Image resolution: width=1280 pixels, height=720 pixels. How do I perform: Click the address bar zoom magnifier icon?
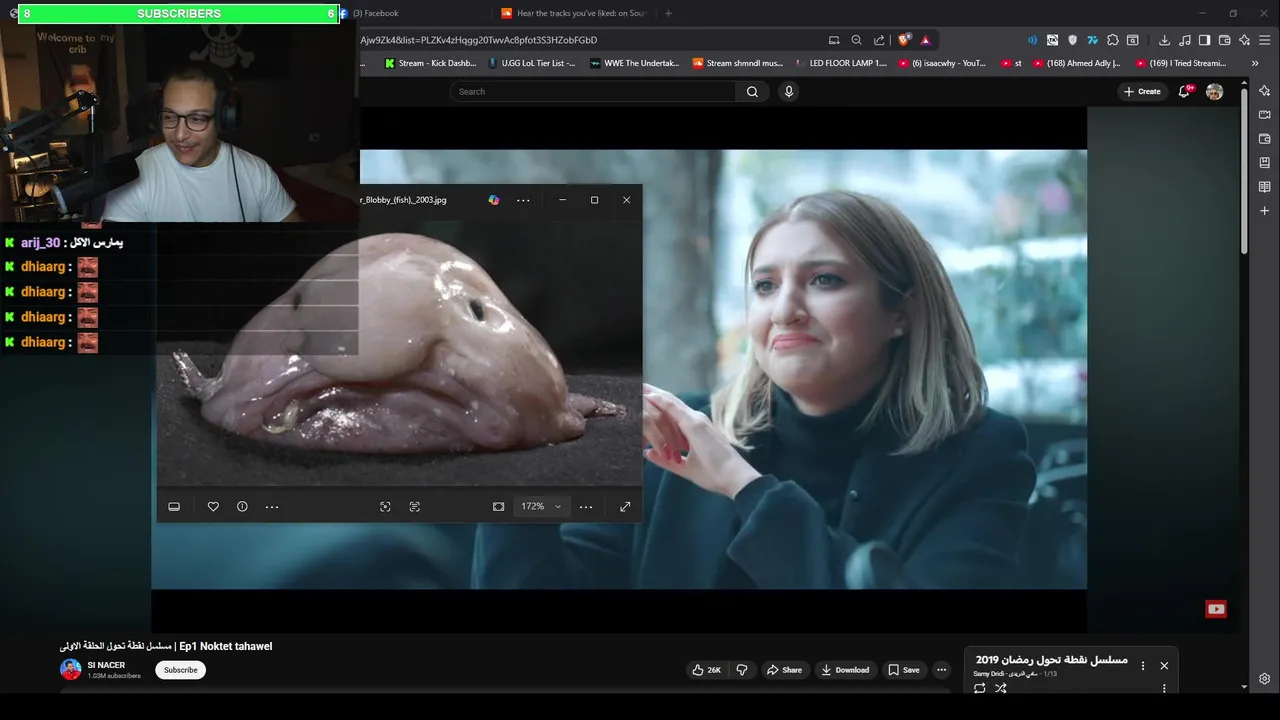(x=856, y=40)
